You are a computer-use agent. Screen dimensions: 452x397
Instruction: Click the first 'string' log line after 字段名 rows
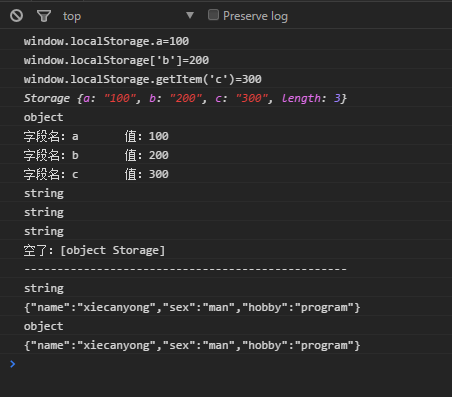coord(44,193)
